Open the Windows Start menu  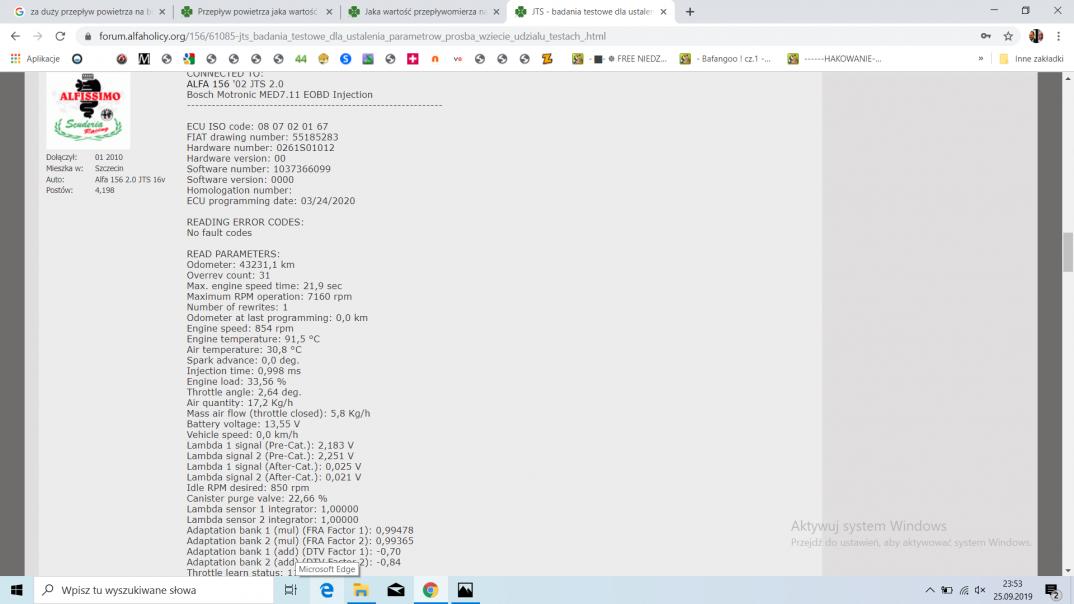[16, 590]
